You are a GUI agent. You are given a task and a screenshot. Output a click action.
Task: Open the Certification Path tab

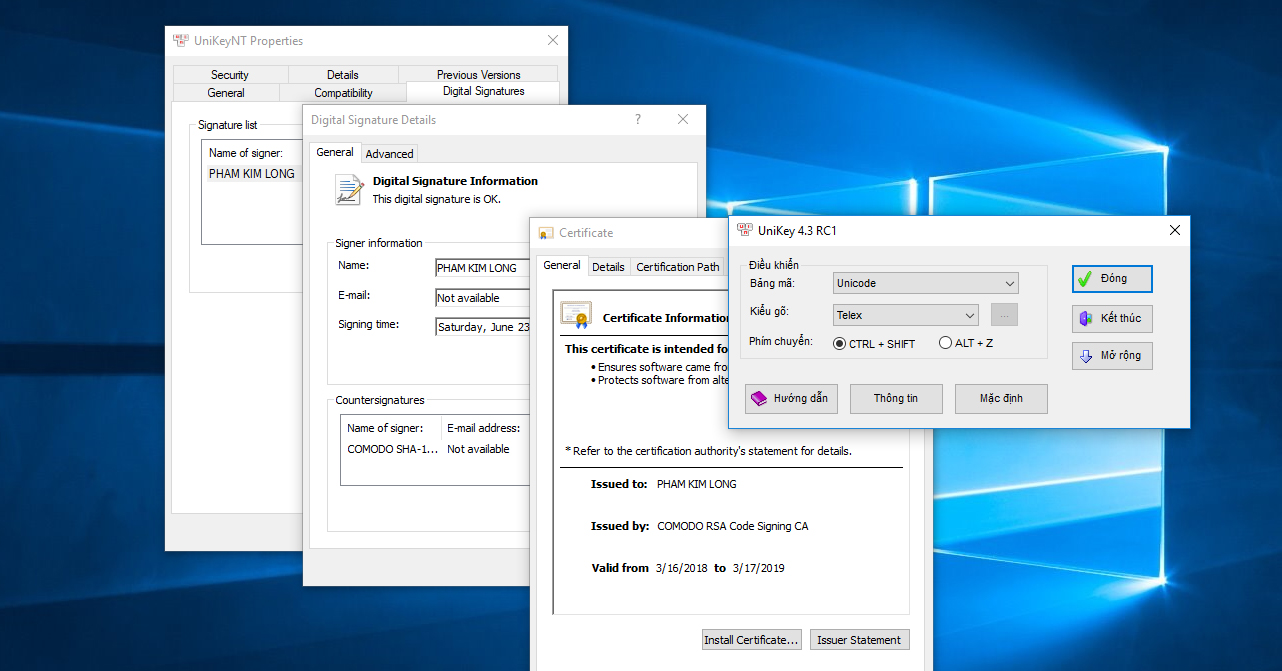click(x=678, y=267)
